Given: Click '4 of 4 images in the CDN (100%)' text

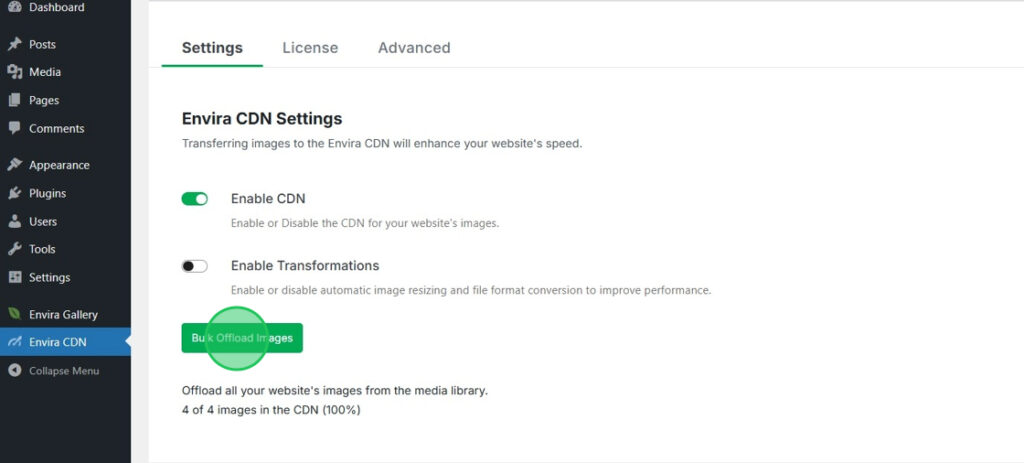Looking at the screenshot, I should pyautogui.click(x=271, y=410).
